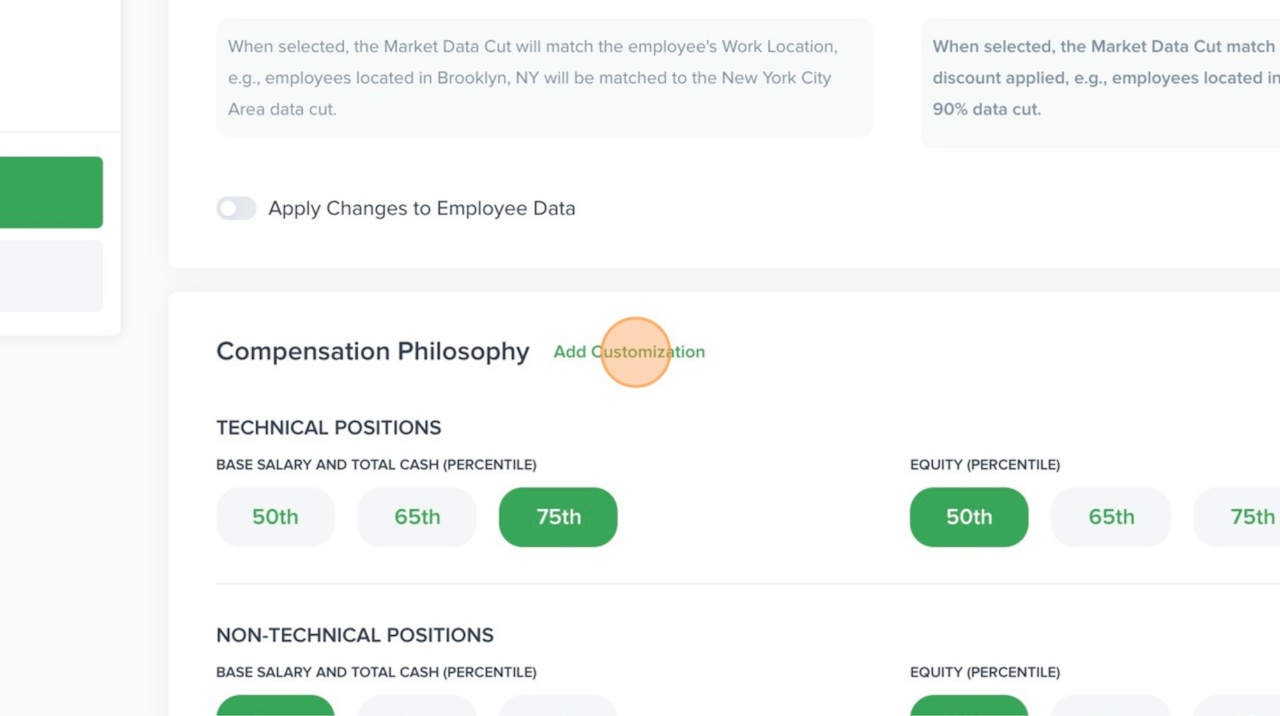Select non-technical equity 50th percentile option
The height and width of the screenshot is (716, 1280).
pos(969,706)
